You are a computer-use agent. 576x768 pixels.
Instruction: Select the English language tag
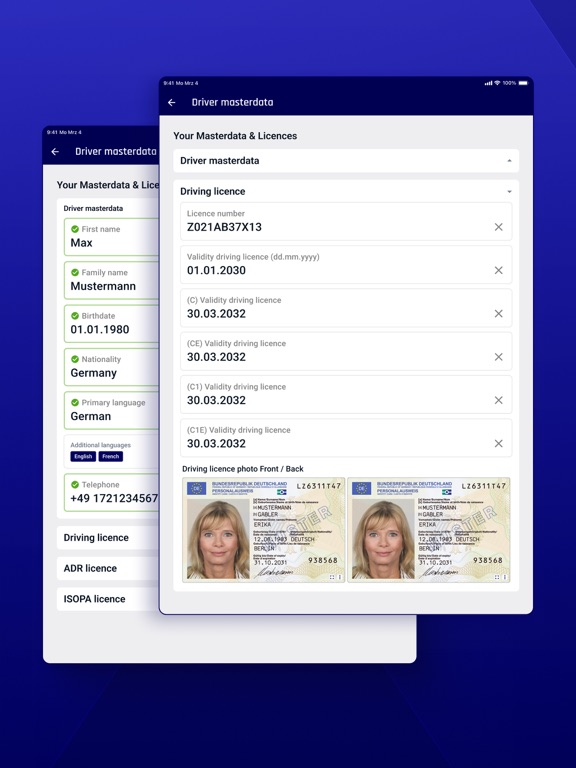coord(83,456)
